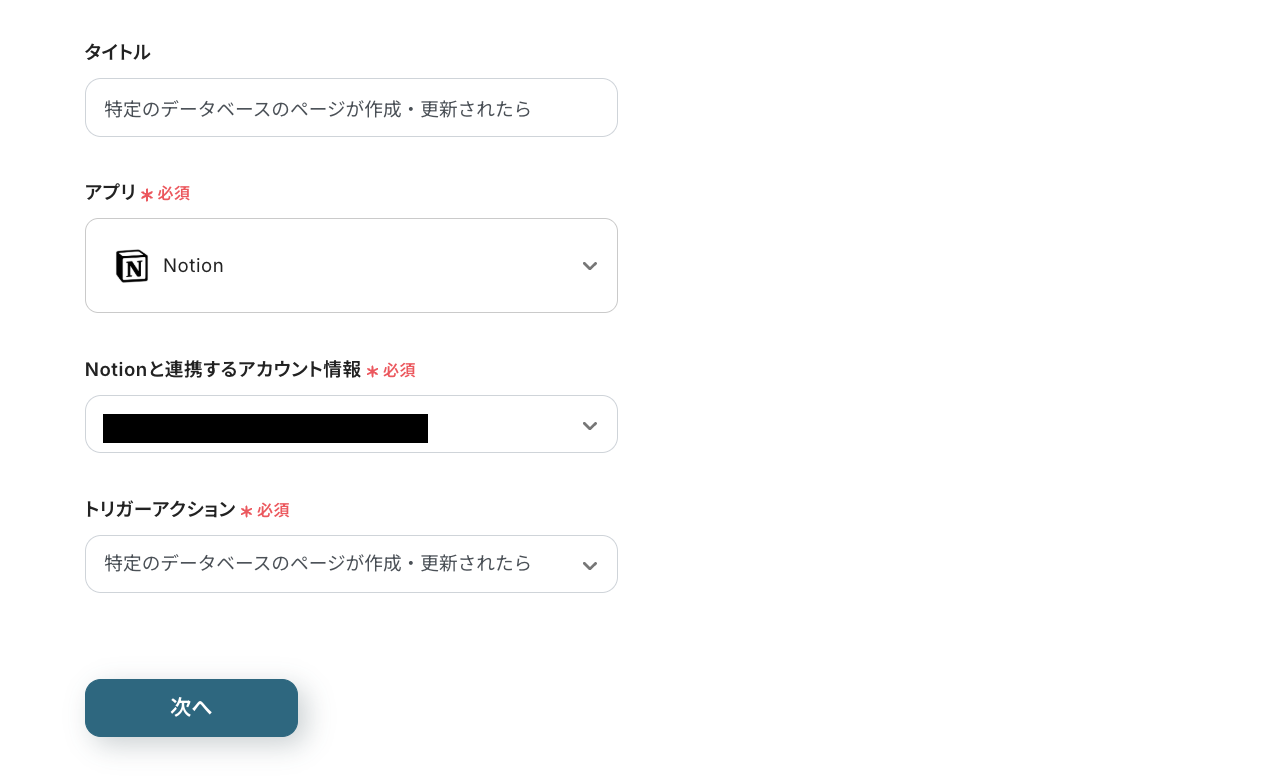The height and width of the screenshot is (778, 1276).
Task: Click the タイトル heading label
Action: (x=117, y=51)
